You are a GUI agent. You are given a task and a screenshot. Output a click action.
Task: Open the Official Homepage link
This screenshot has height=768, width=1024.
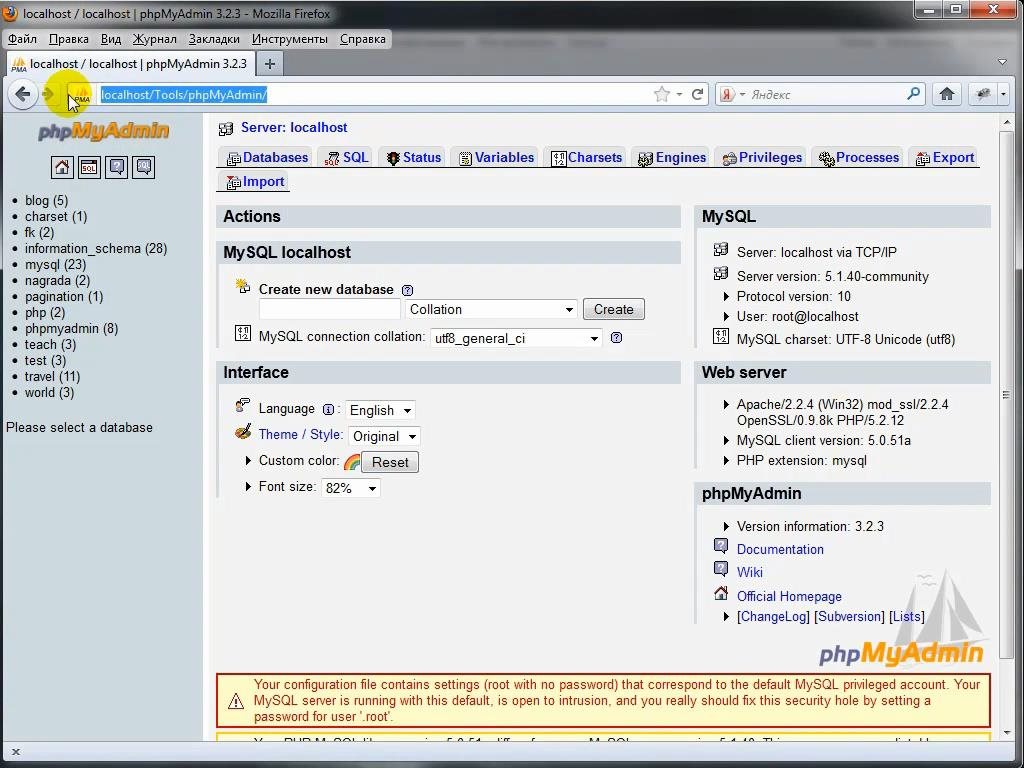tap(789, 596)
